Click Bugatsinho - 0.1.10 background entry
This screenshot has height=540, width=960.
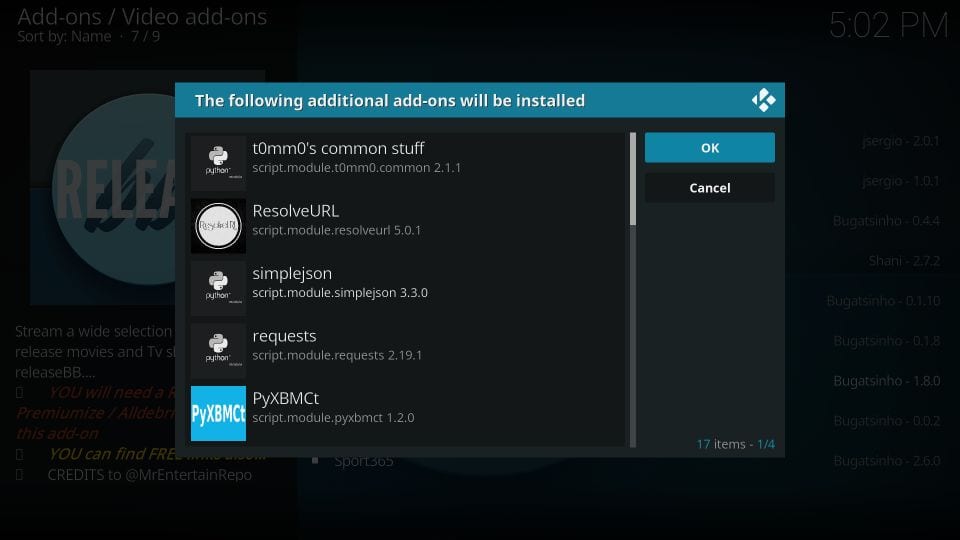(883, 301)
